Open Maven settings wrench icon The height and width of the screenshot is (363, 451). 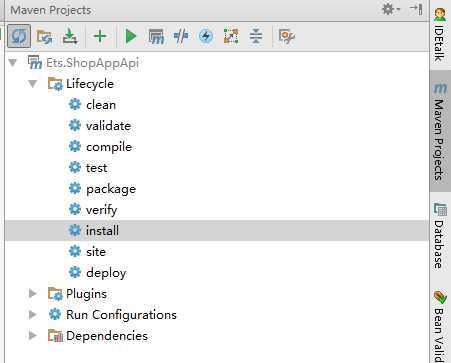click(287, 36)
